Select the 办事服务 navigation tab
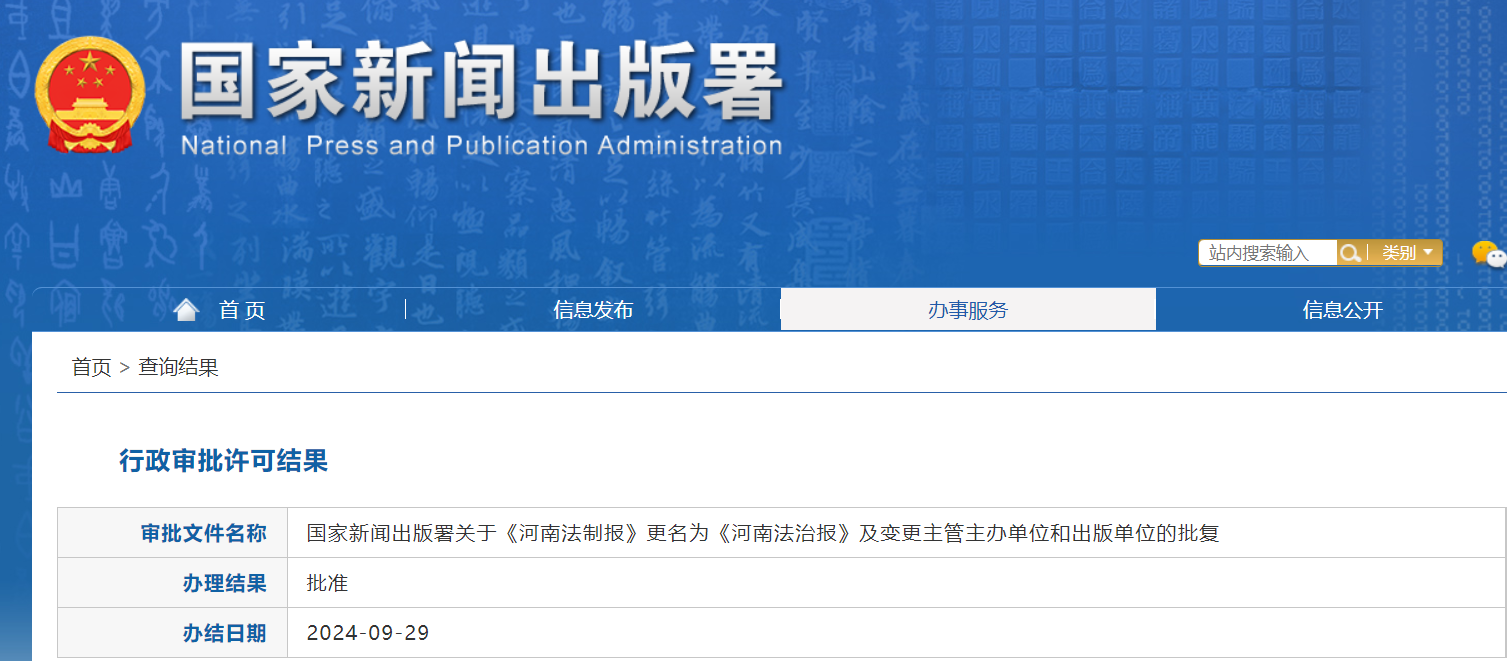 pyautogui.click(x=968, y=310)
